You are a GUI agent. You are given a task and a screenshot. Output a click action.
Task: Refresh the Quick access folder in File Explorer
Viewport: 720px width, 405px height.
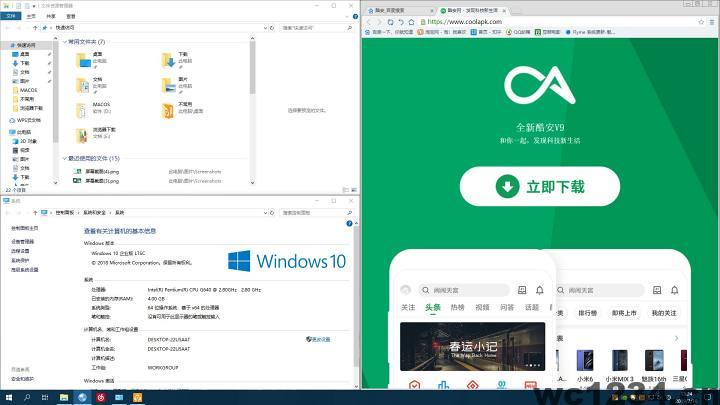[272, 28]
